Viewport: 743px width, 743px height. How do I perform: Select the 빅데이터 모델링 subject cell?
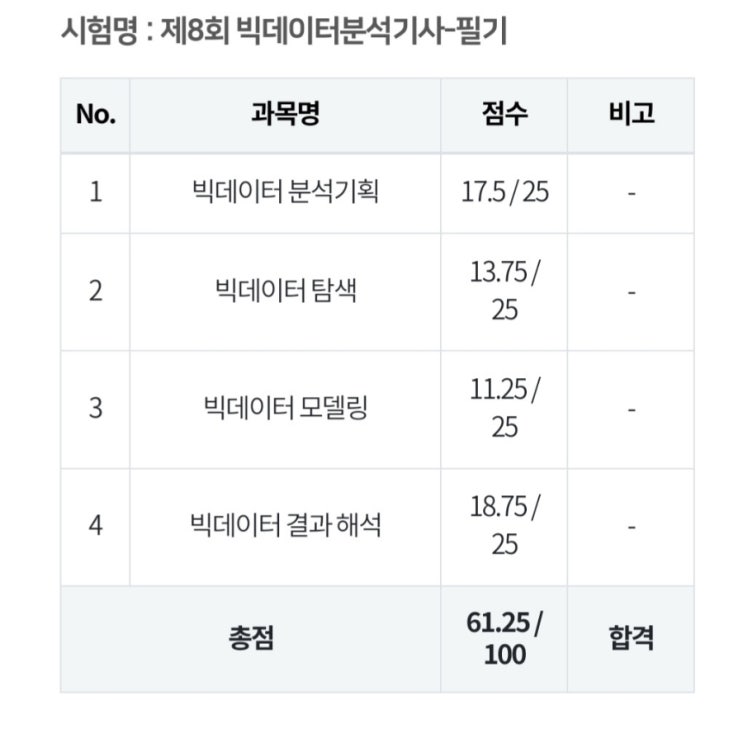pos(285,409)
